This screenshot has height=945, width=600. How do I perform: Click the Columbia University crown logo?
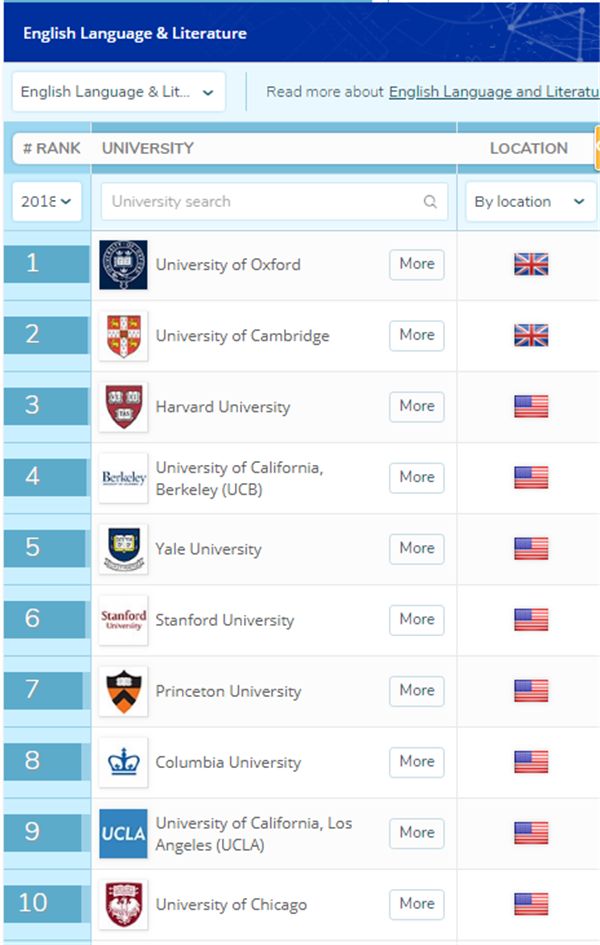[x=123, y=762]
